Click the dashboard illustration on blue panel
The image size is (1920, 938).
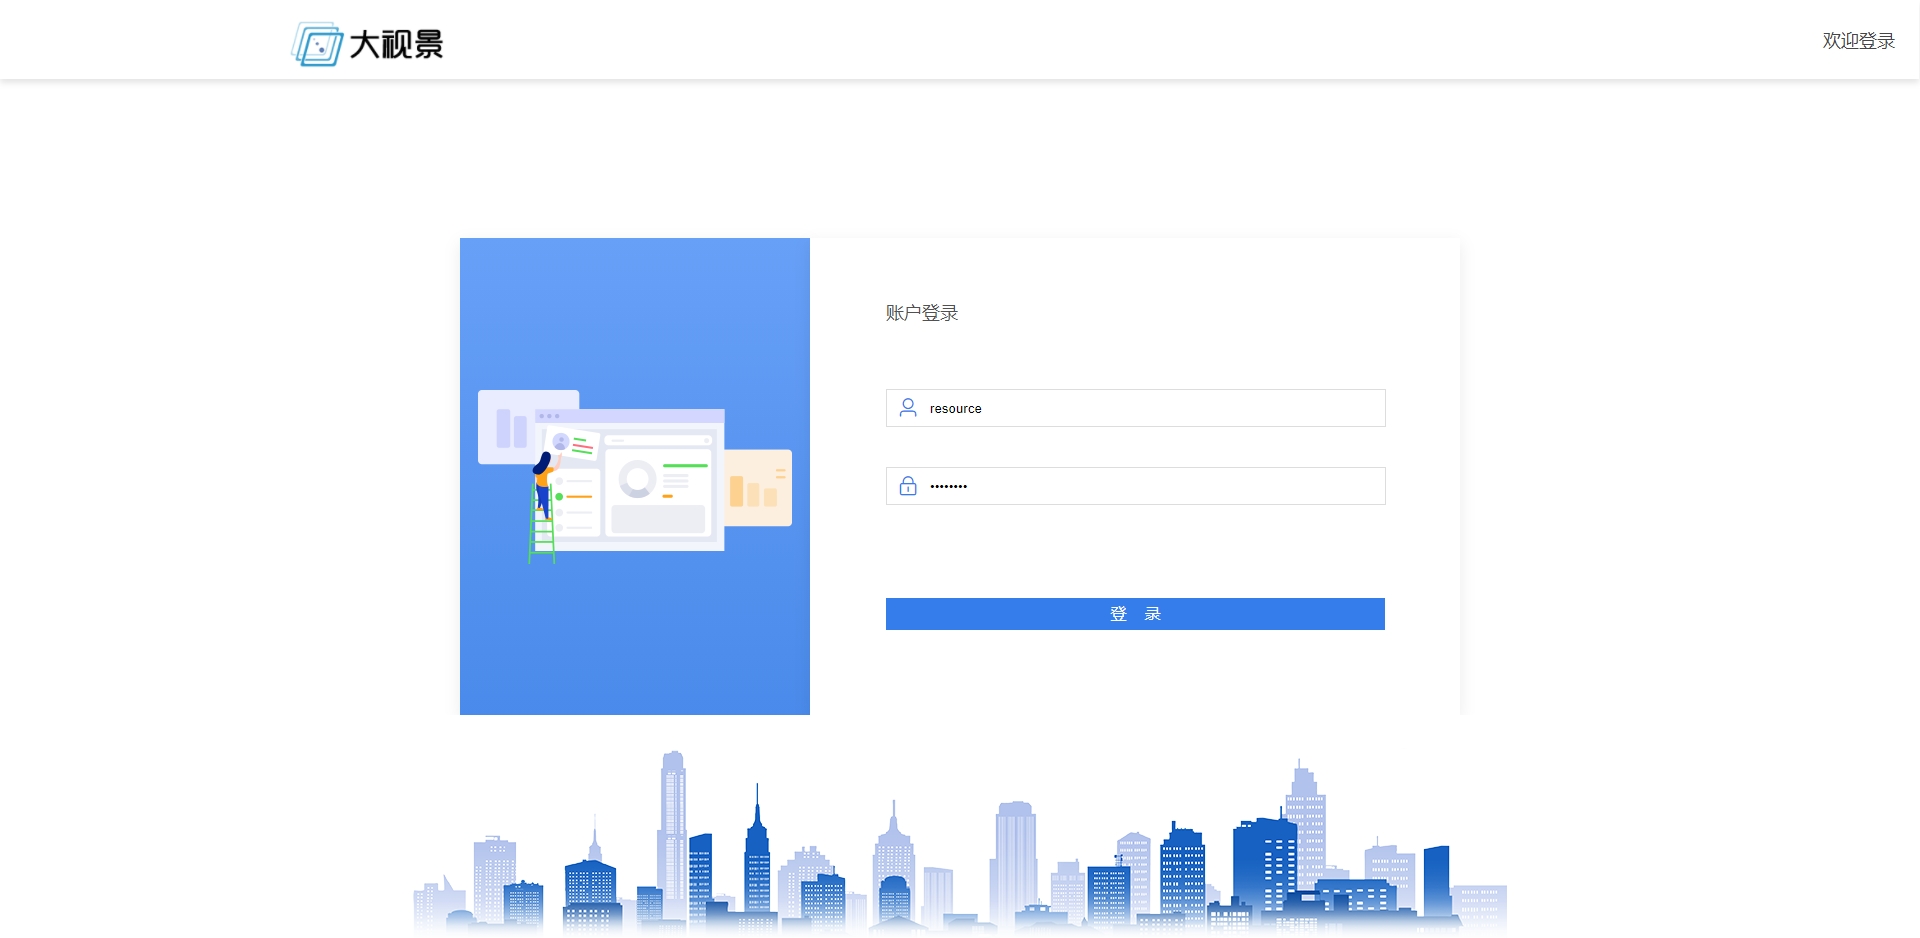click(635, 476)
